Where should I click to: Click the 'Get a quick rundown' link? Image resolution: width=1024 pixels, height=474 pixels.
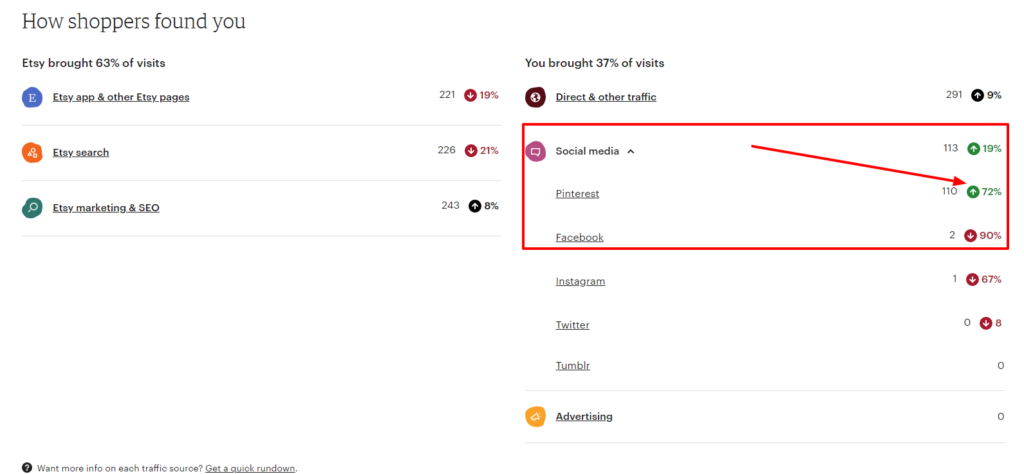click(x=250, y=468)
